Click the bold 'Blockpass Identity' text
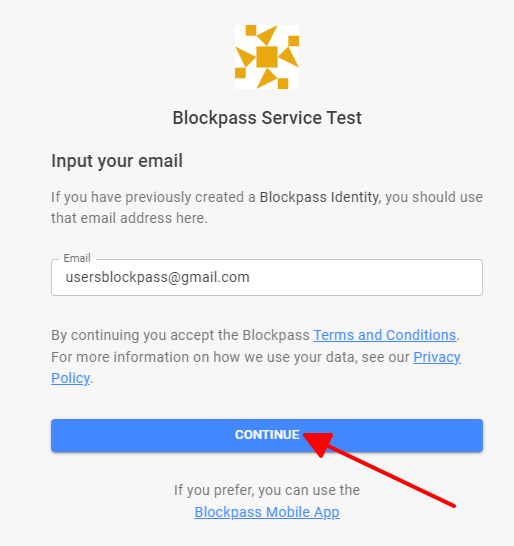The image size is (514, 546). pyautogui.click(x=319, y=197)
